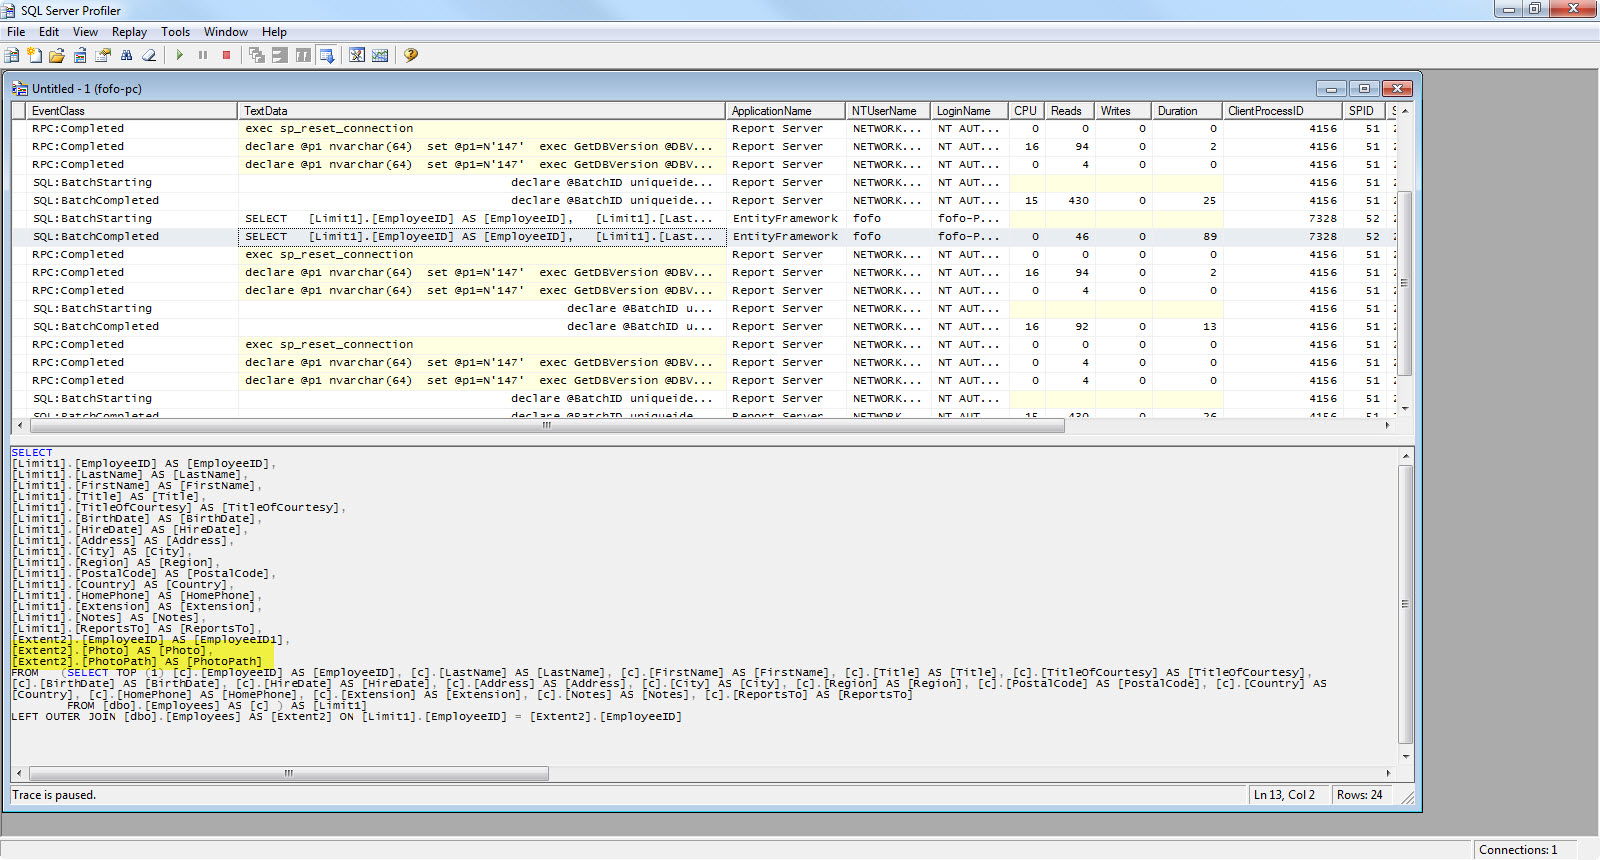Screen dimensions: 1600x860
Task: Click the Pause Trace toolbar button
Action: 203,55
